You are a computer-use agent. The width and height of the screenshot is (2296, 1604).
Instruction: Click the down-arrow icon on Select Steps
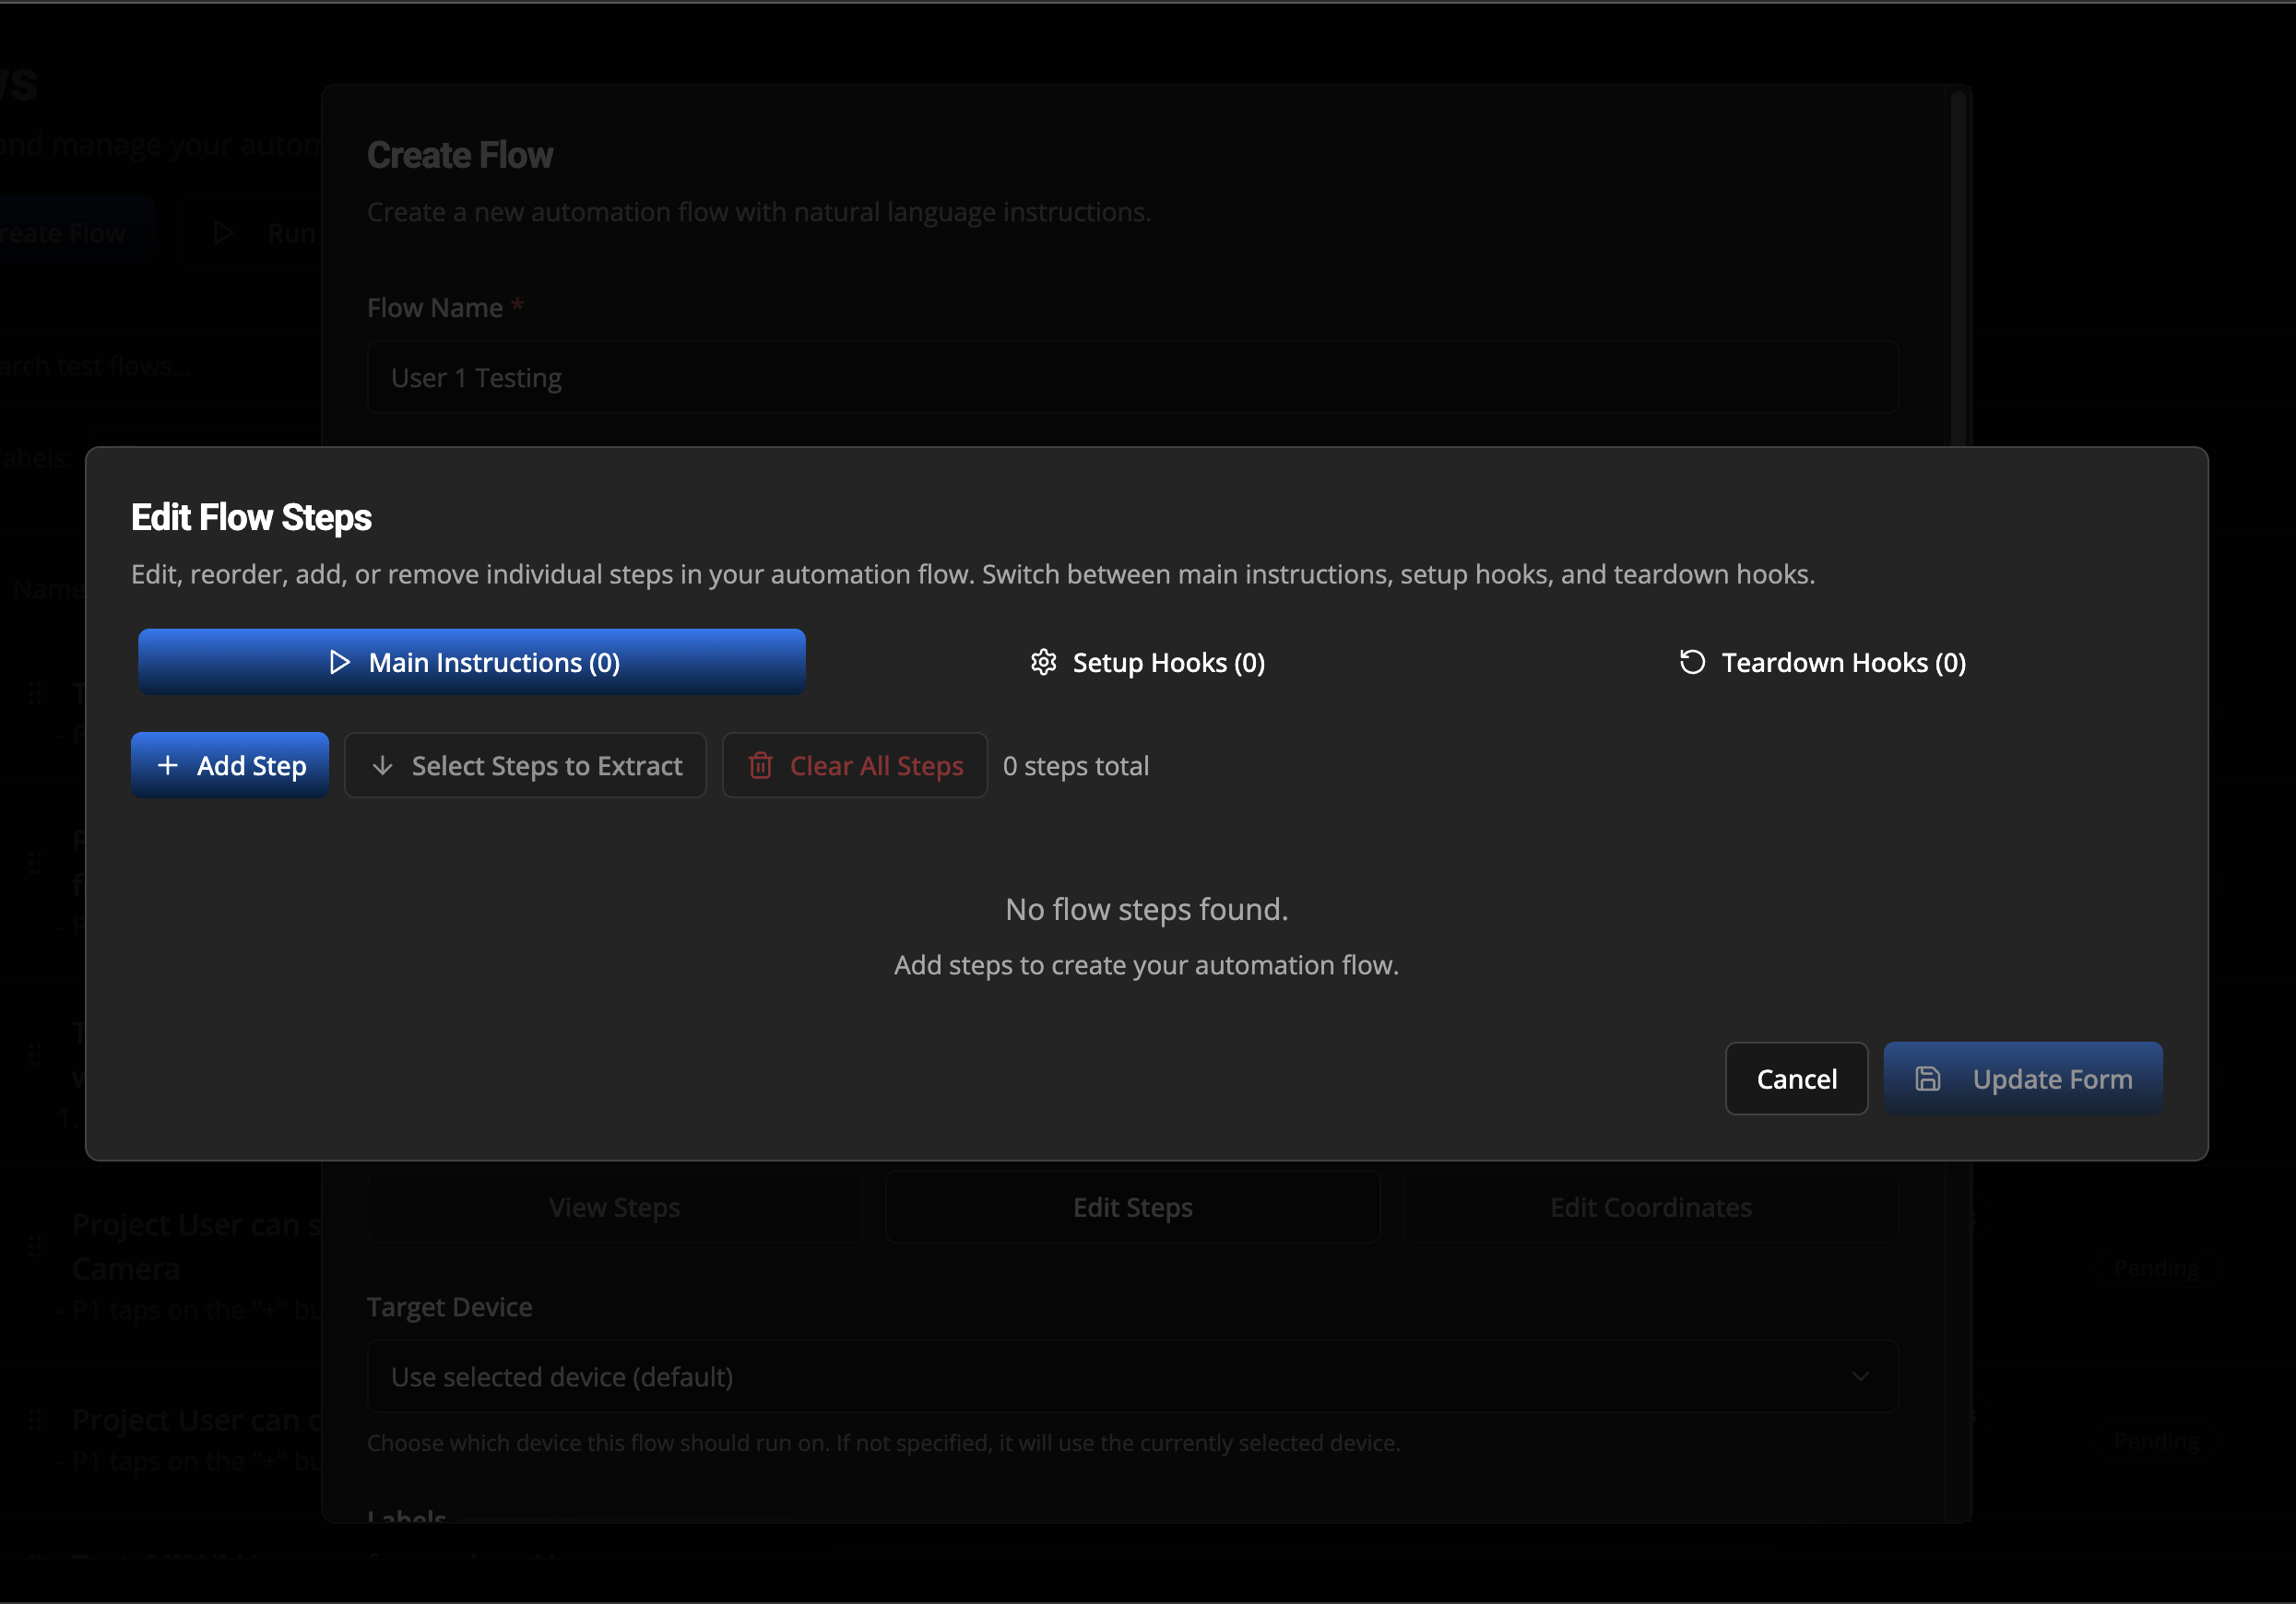point(382,765)
